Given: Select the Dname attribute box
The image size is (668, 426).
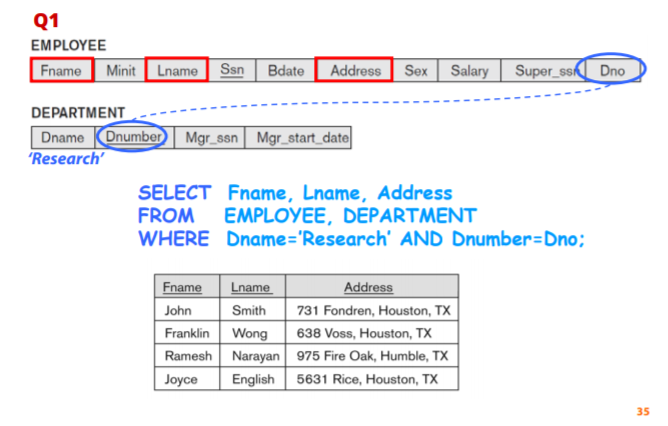Looking at the screenshot, I should coord(63,138).
